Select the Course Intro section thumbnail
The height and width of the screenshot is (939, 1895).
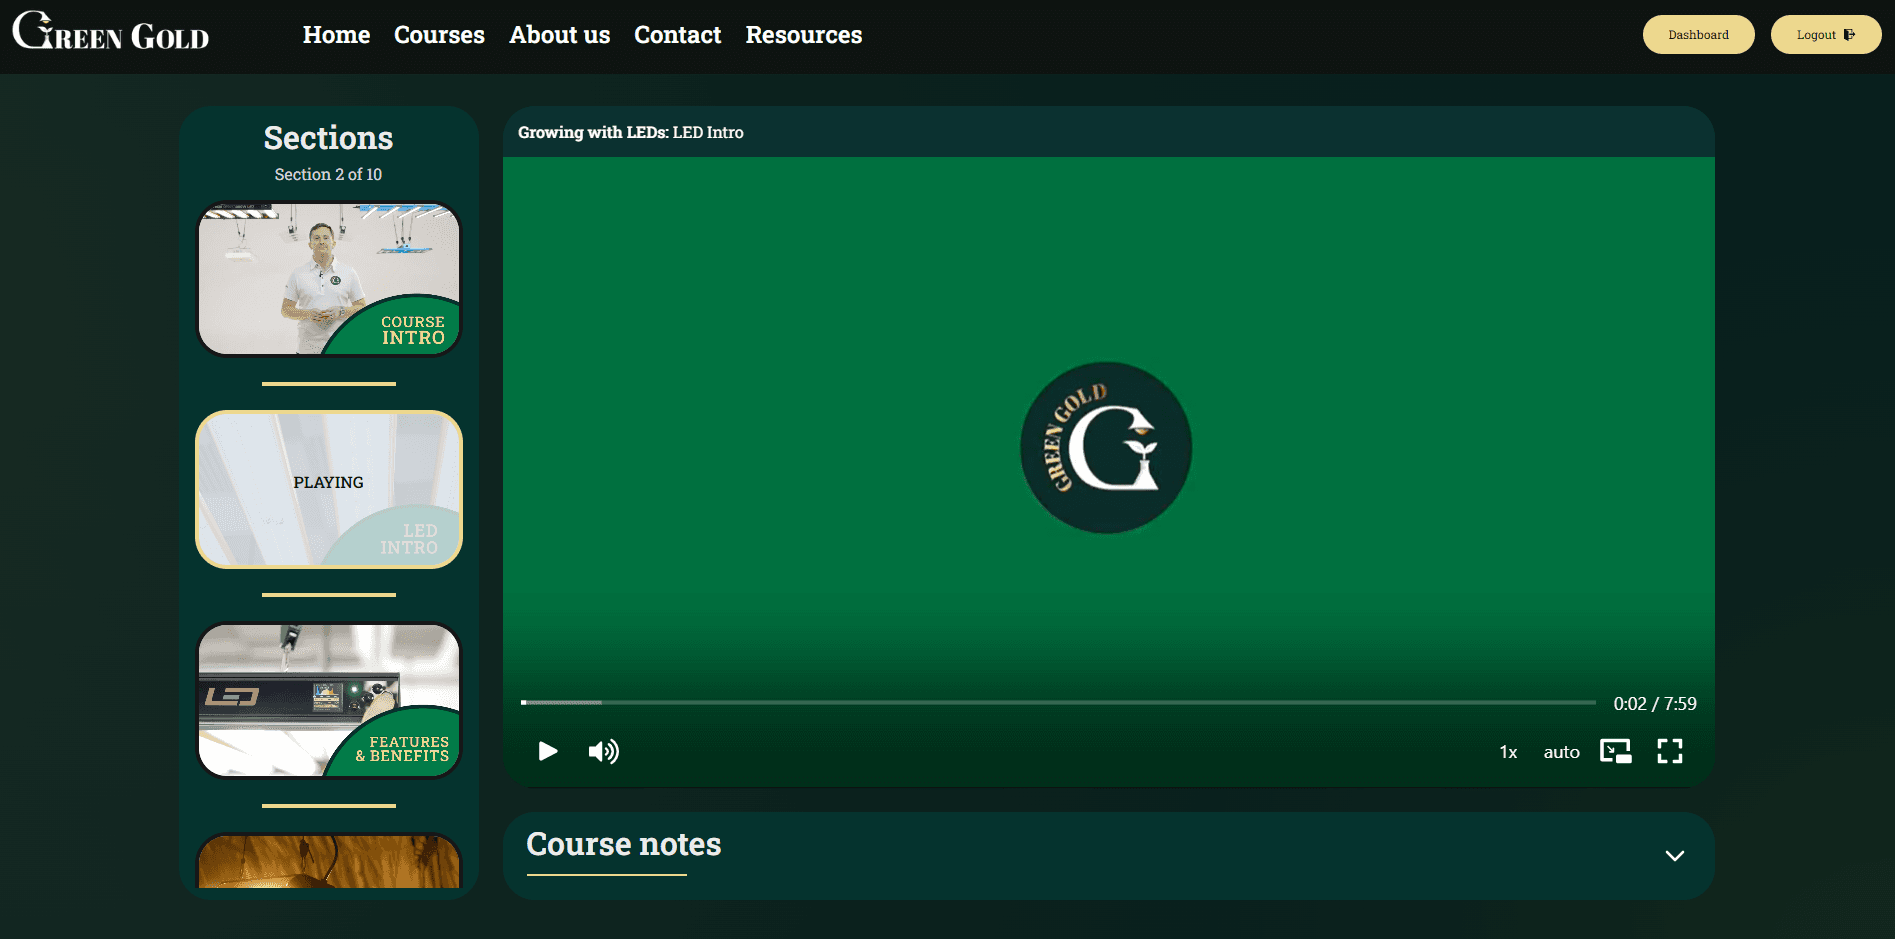[x=329, y=279]
